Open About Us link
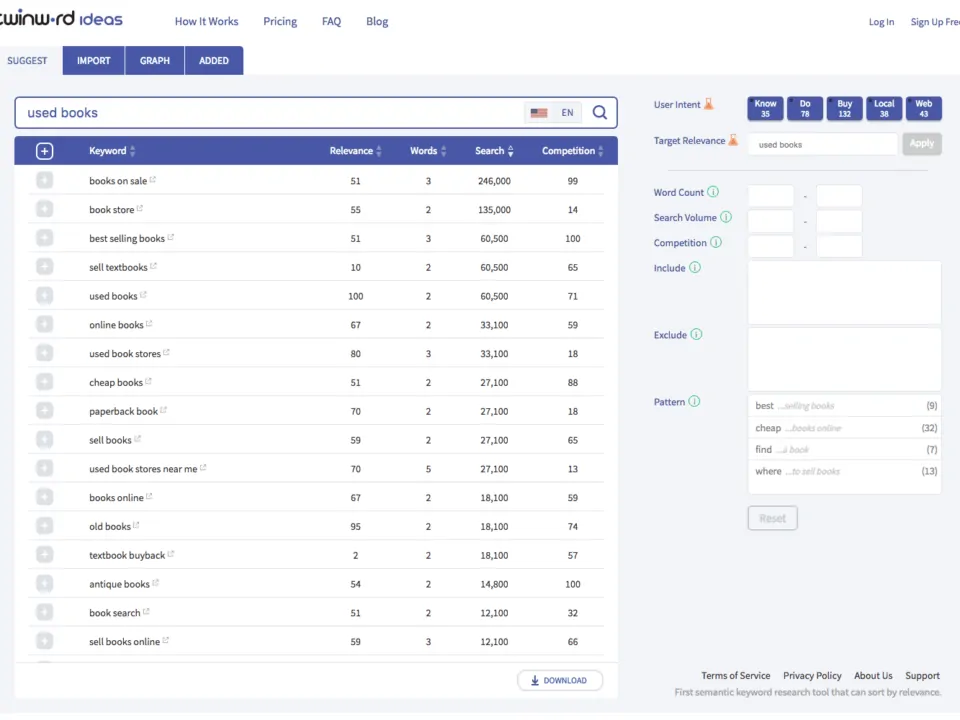Screen dimensions: 960x720 873,675
